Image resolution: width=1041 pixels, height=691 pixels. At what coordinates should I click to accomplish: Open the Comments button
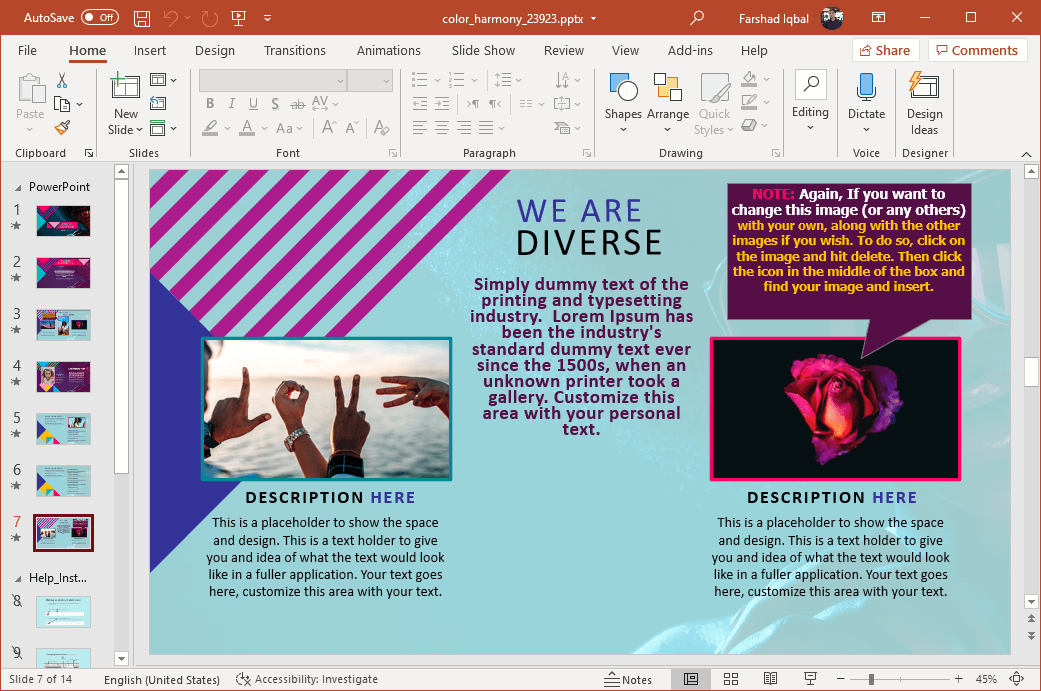click(975, 51)
